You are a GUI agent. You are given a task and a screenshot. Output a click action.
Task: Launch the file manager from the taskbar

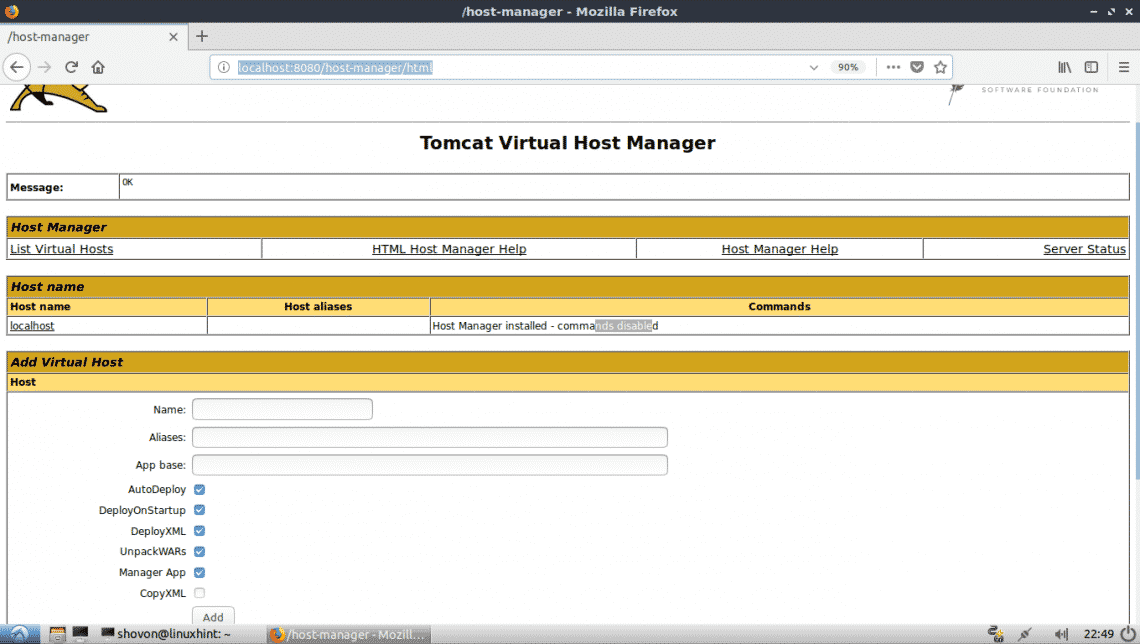click(x=57, y=634)
